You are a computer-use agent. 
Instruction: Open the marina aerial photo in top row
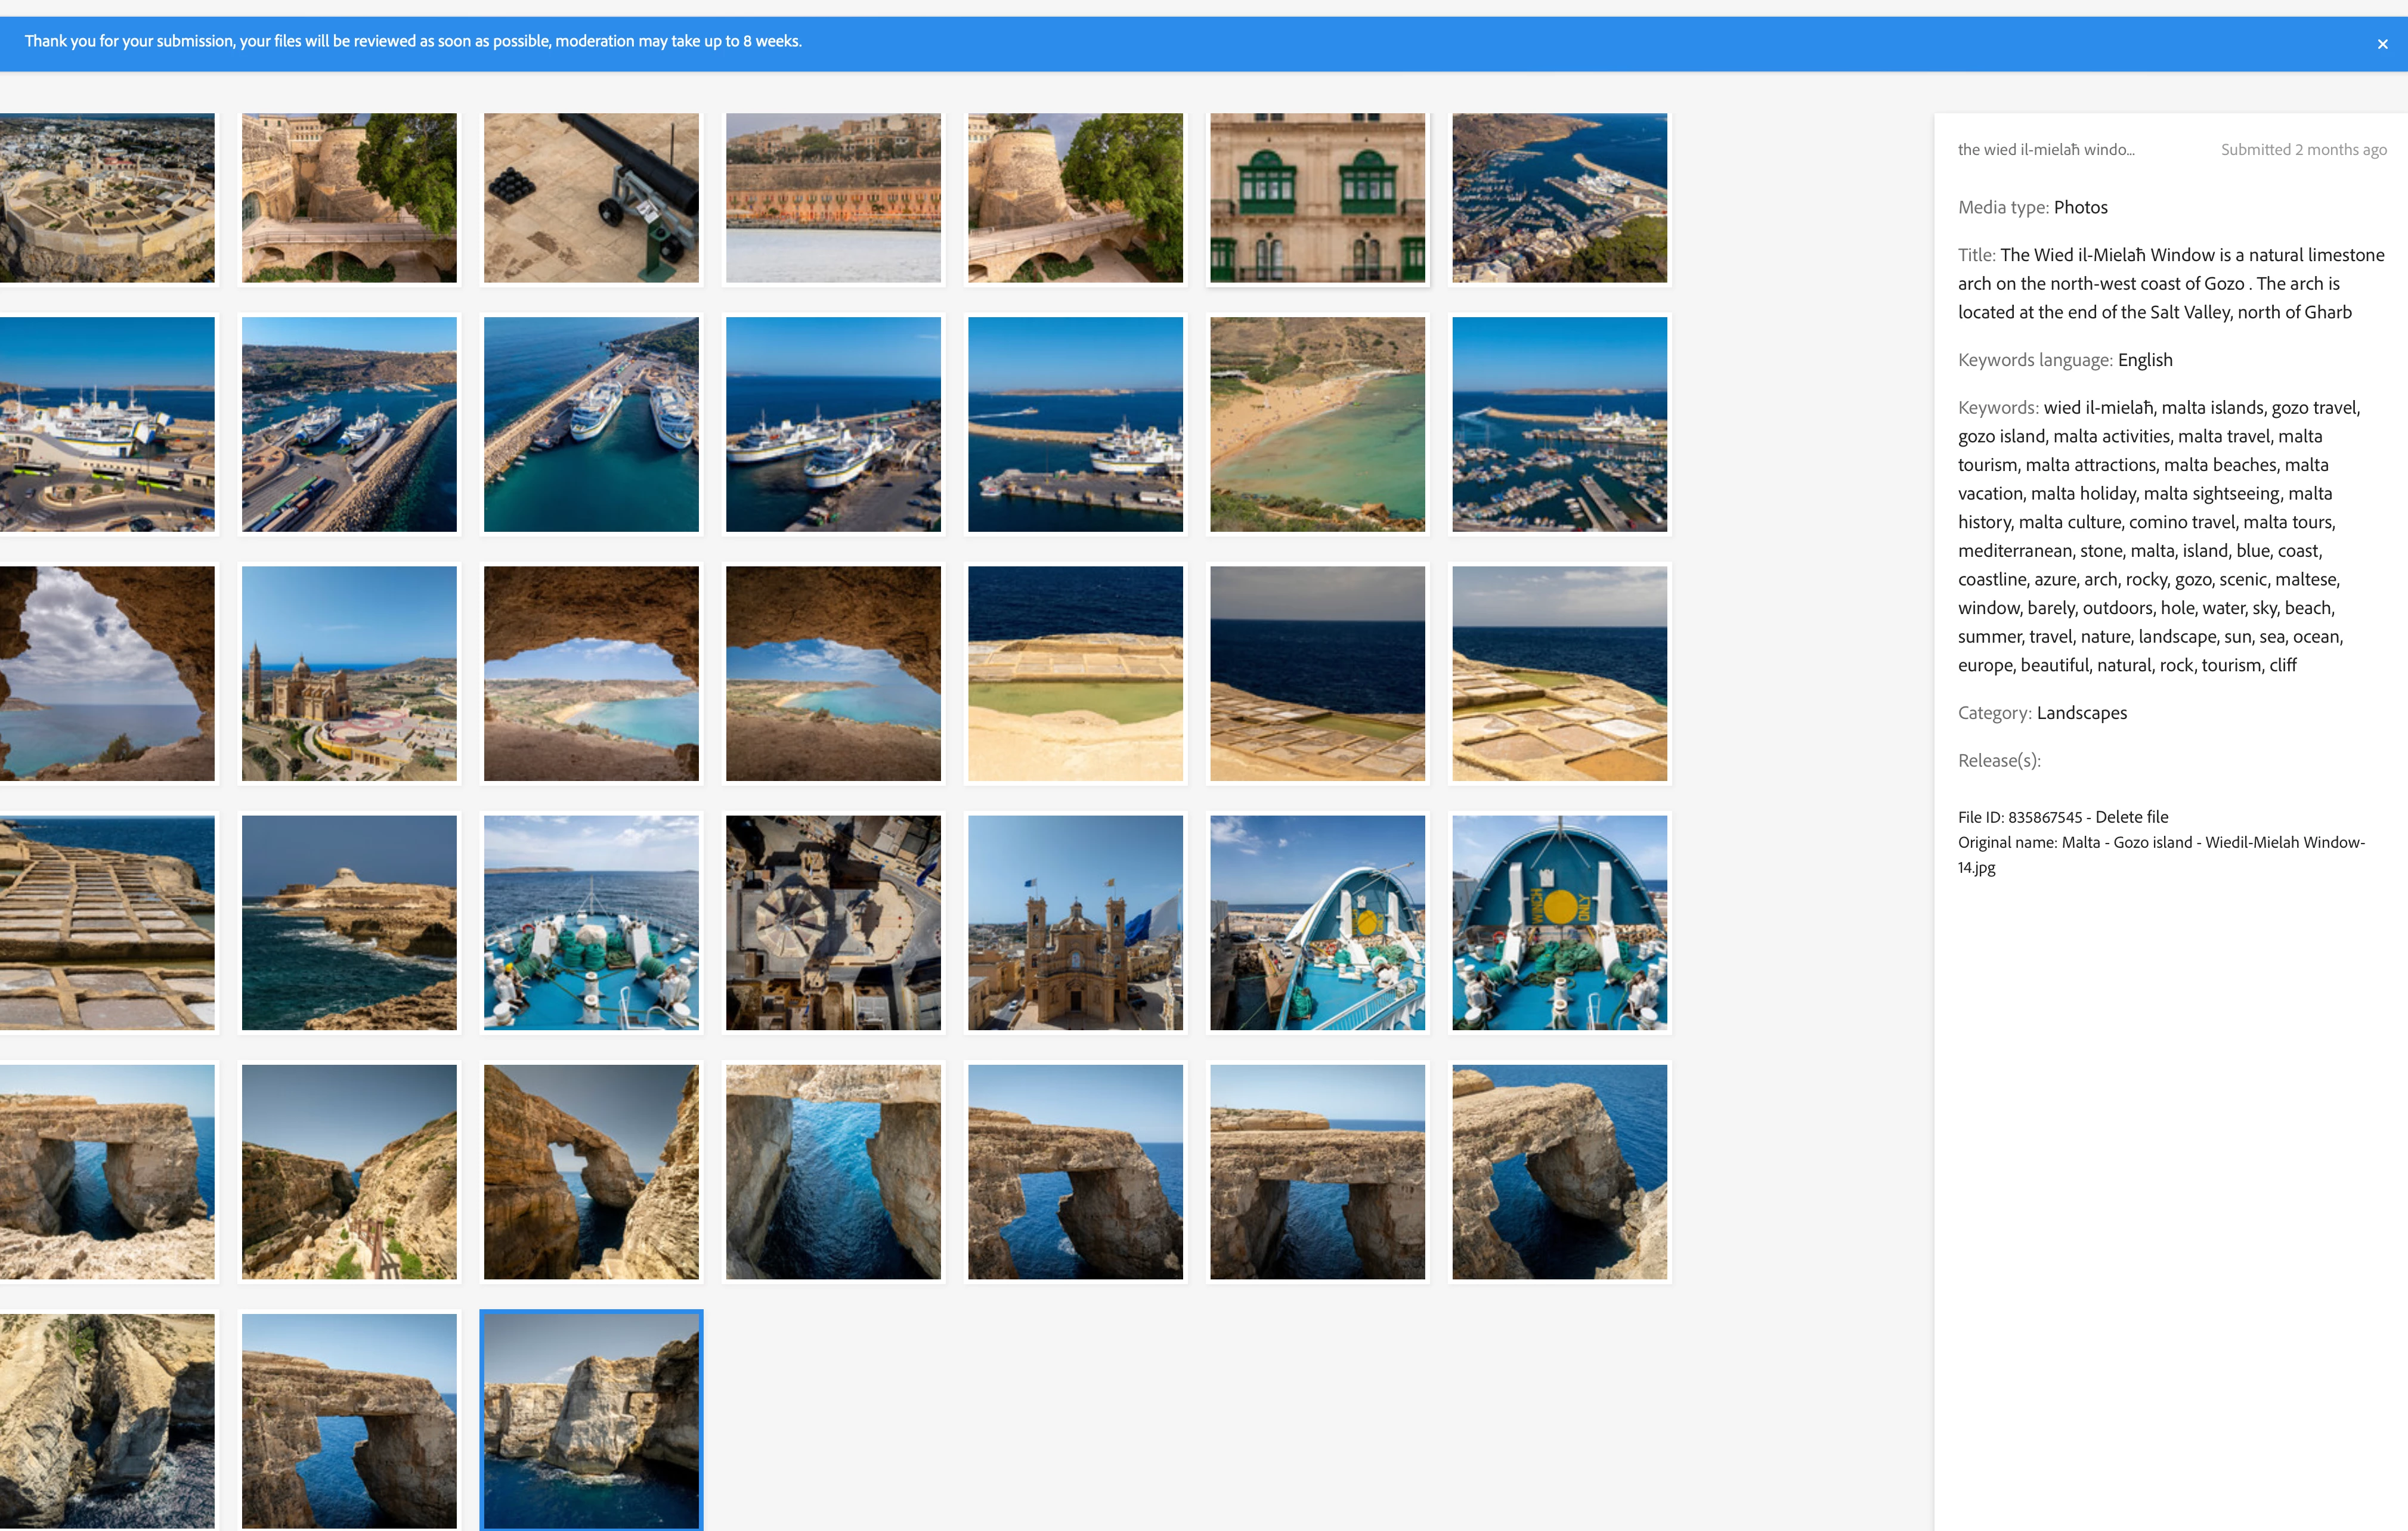1559,197
